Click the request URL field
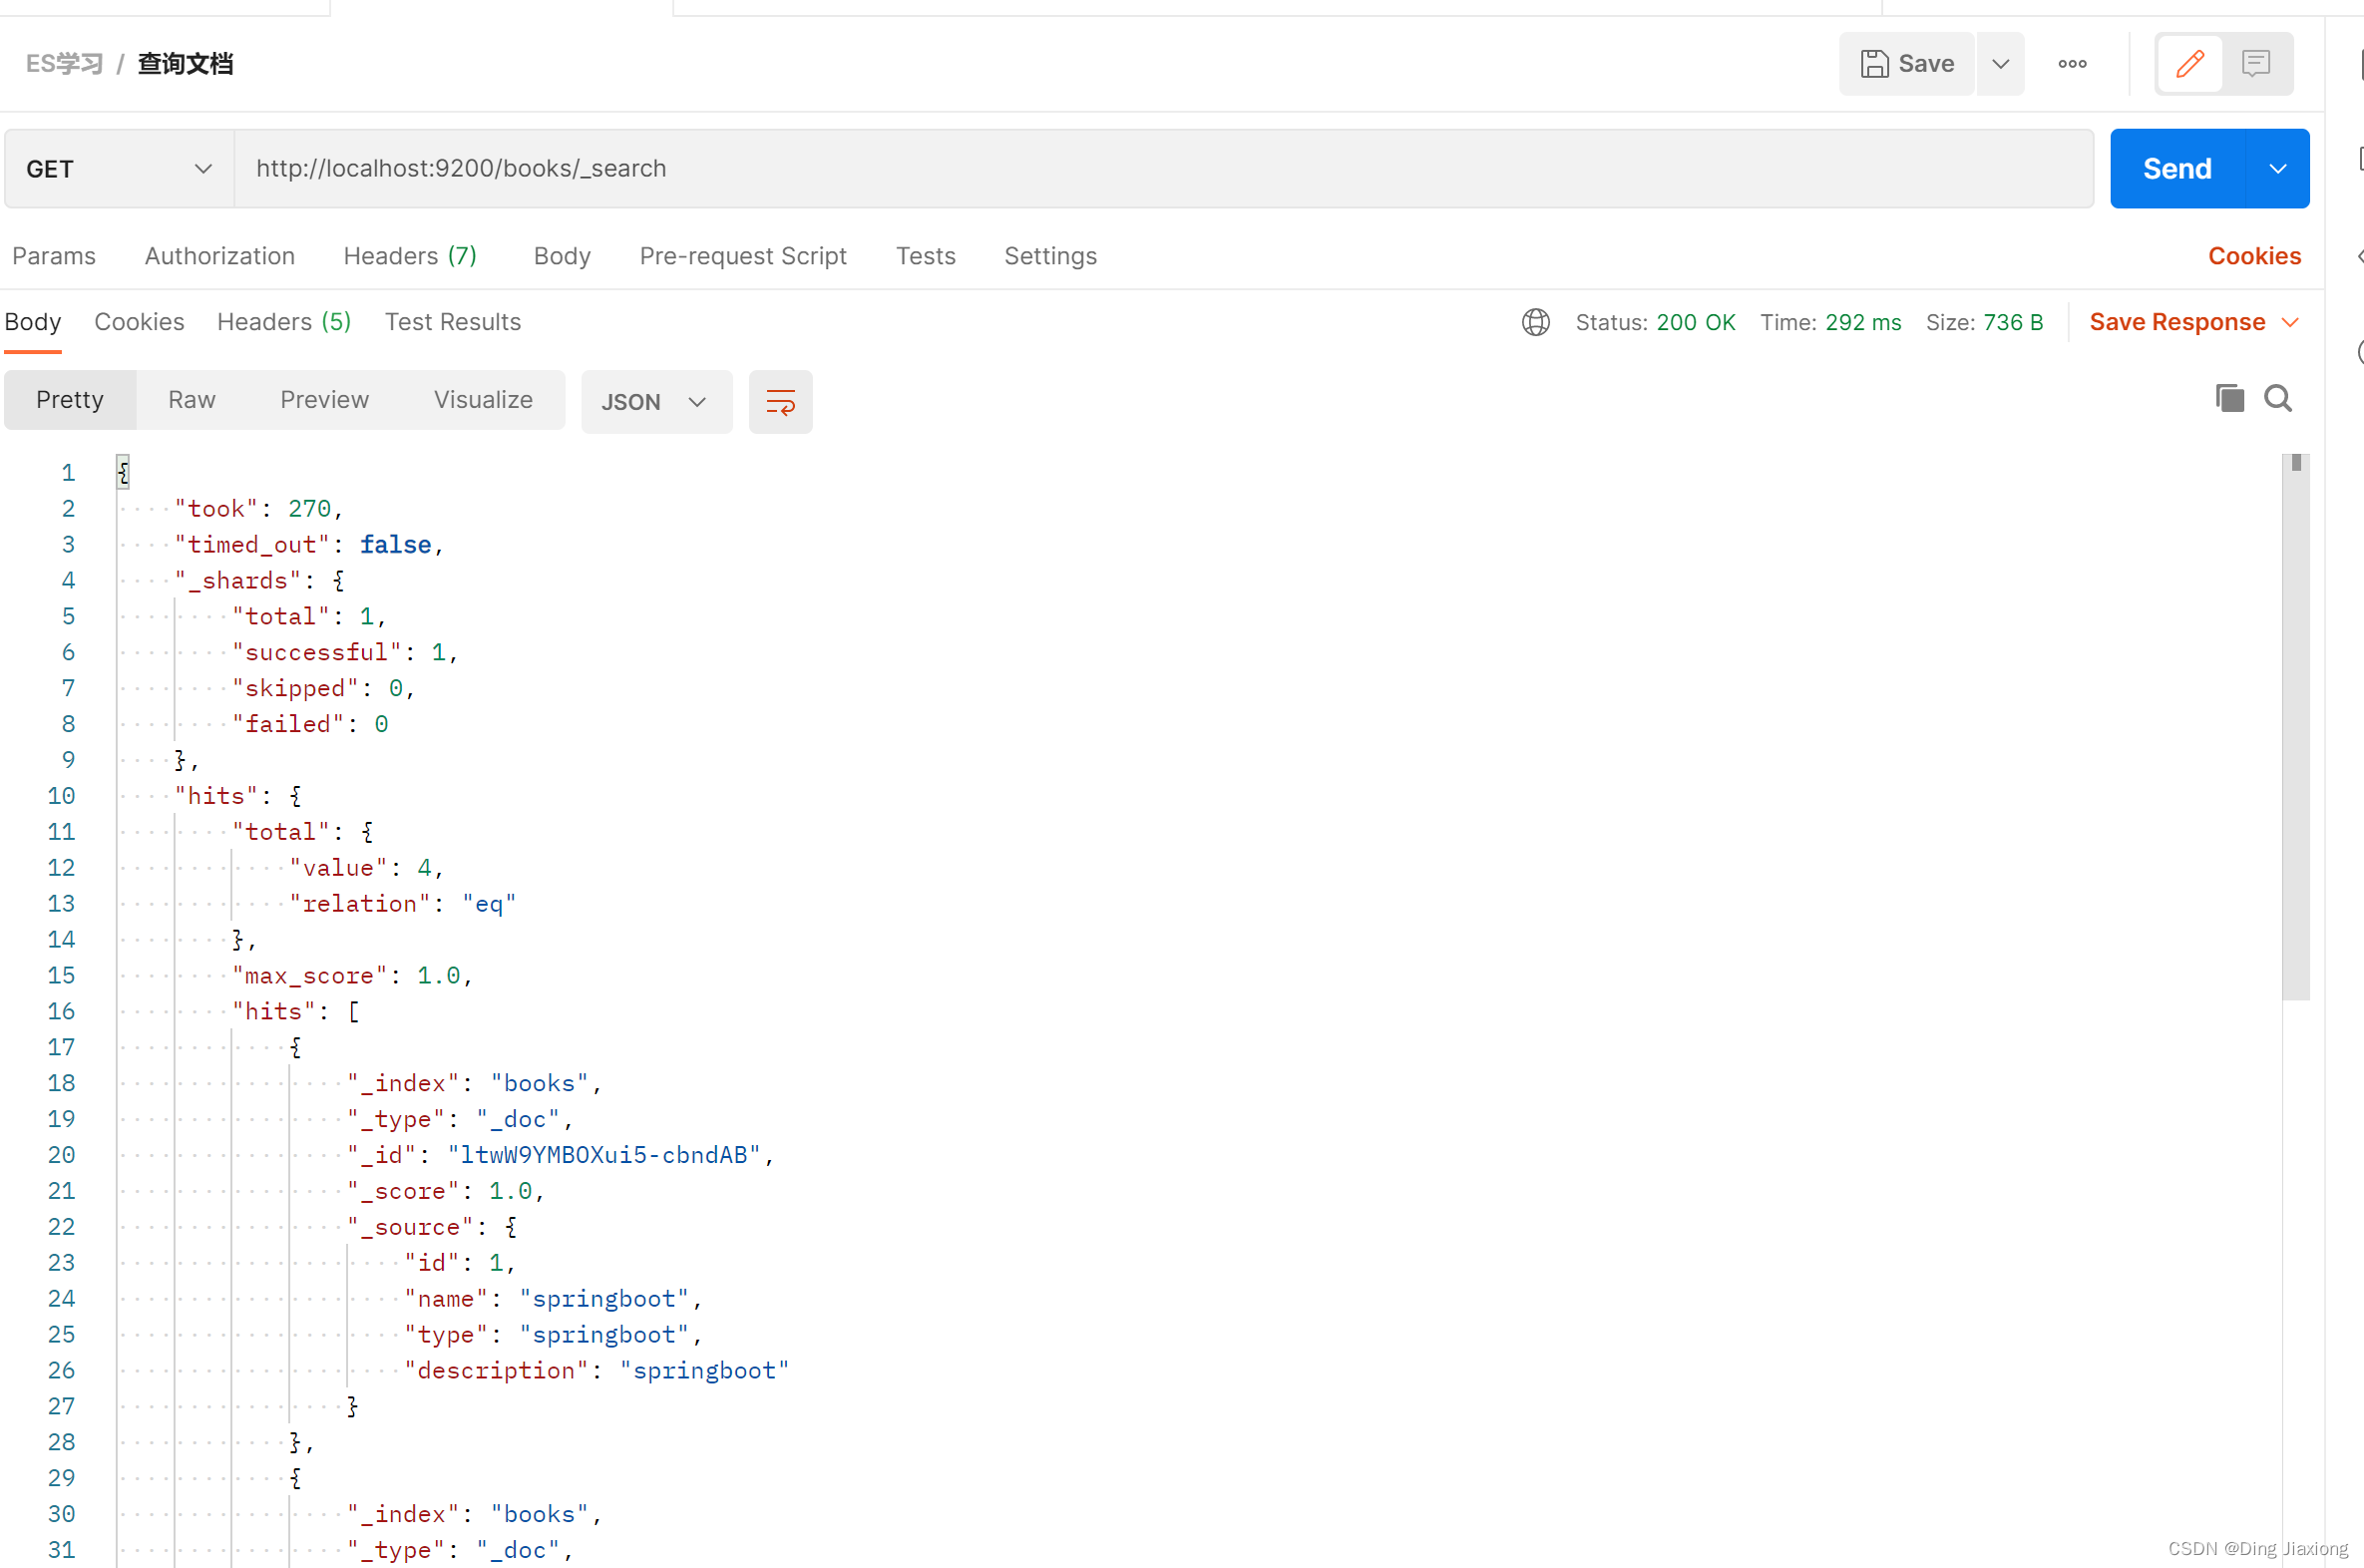This screenshot has width=2364, height=1568. pos(1164,169)
